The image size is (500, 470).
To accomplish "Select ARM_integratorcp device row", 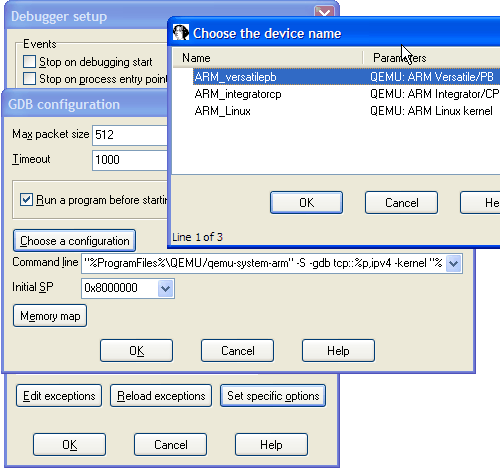I will (347, 94).
